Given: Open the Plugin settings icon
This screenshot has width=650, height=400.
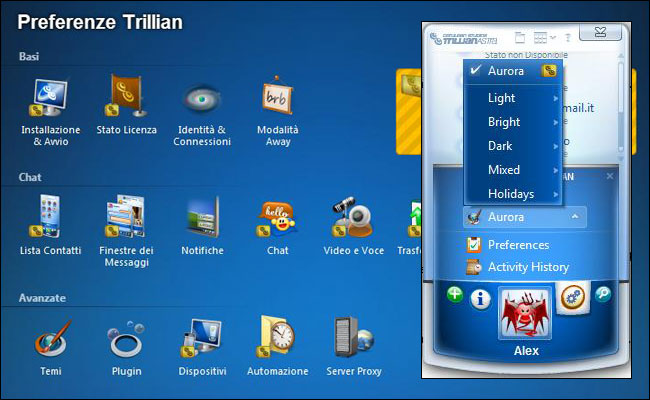Looking at the screenshot, I should tap(126, 340).
